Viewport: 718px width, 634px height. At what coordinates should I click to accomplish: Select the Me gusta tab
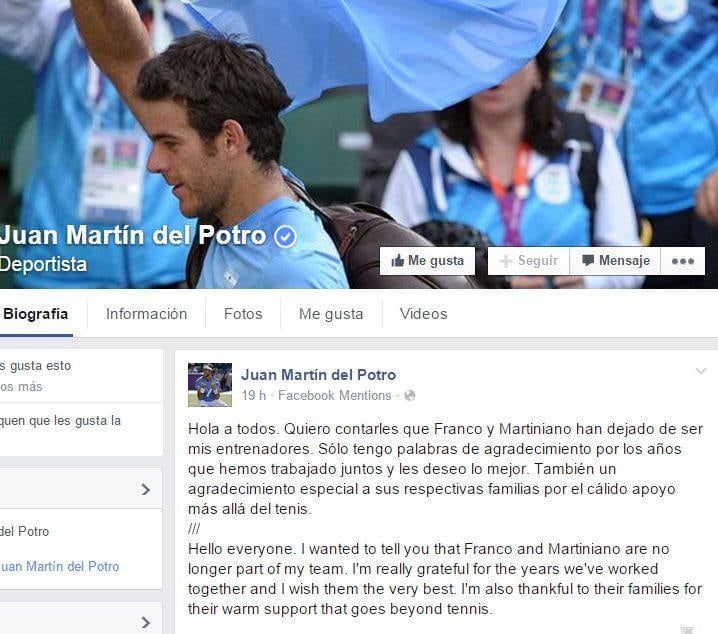pyautogui.click(x=331, y=314)
